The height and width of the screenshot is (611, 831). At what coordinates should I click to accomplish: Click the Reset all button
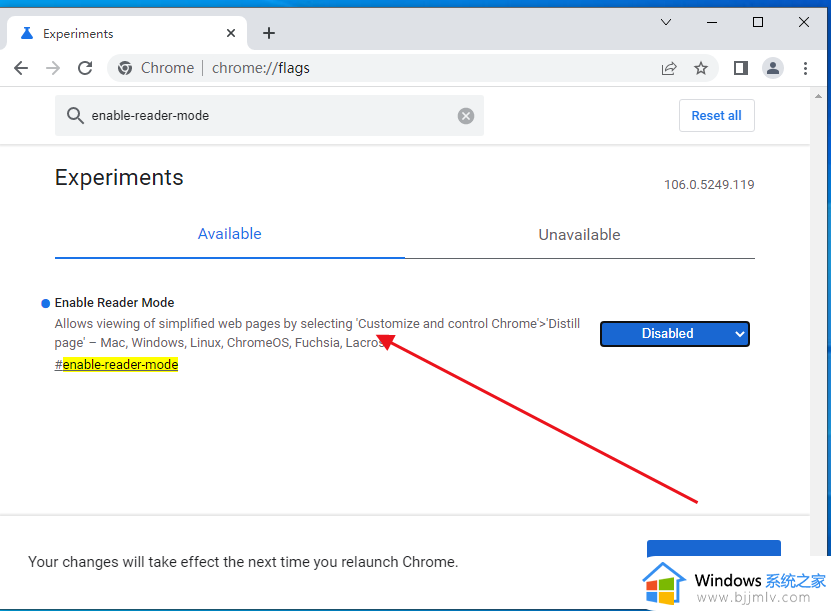(x=717, y=116)
